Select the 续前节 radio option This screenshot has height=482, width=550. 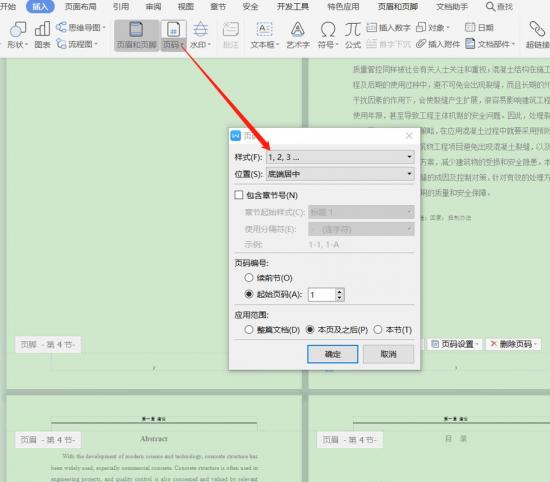point(249,278)
